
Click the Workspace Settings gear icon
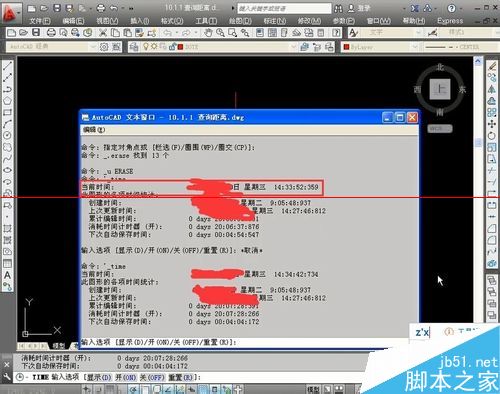point(104,47)
